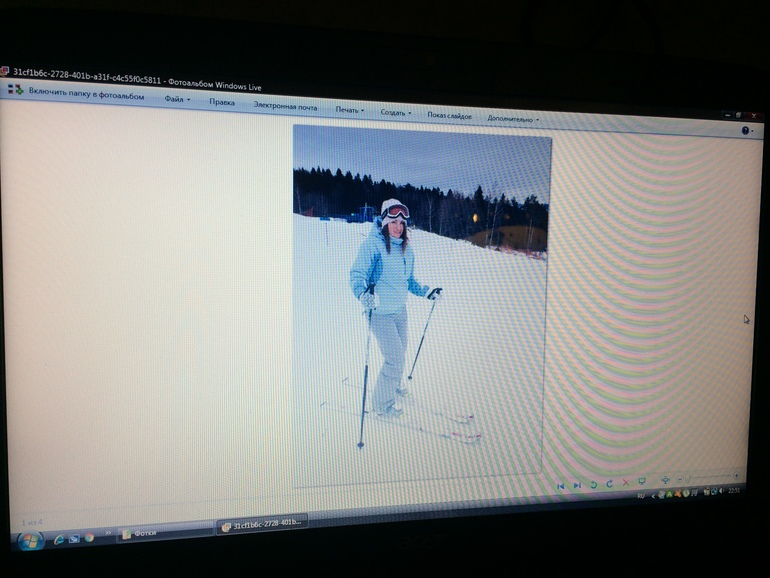Click Показ слайдов button
The image size is (770, 578).
[x=449, y=115]
